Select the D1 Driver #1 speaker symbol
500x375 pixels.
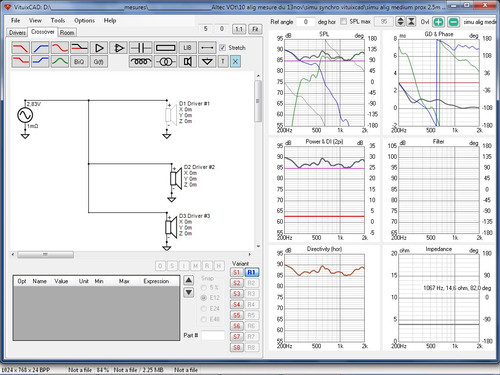tap(171, 115)
